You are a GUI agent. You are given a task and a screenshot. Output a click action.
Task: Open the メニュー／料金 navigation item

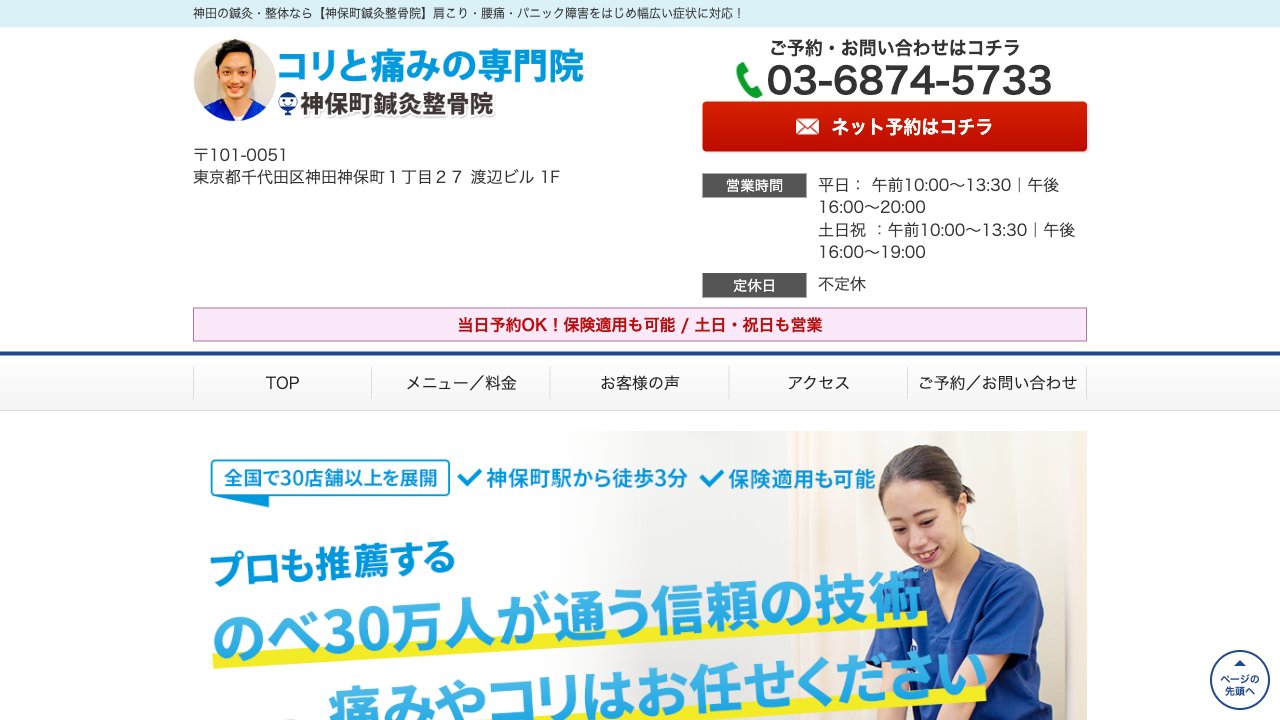pos(460,382)
